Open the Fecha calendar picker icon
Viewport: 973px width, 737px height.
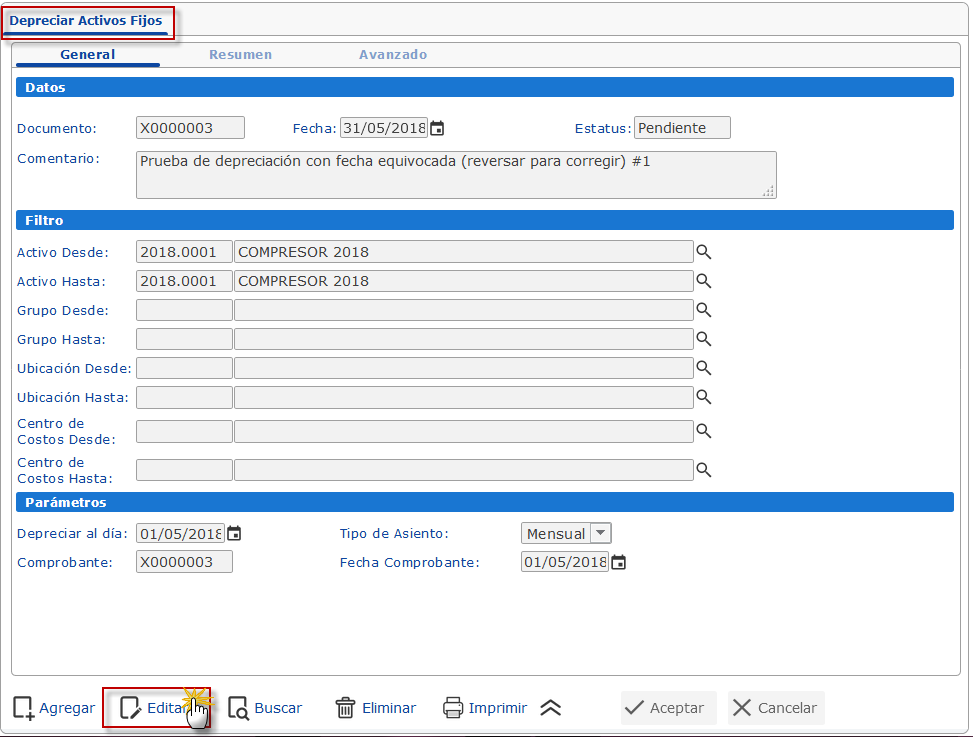[437, 128]
